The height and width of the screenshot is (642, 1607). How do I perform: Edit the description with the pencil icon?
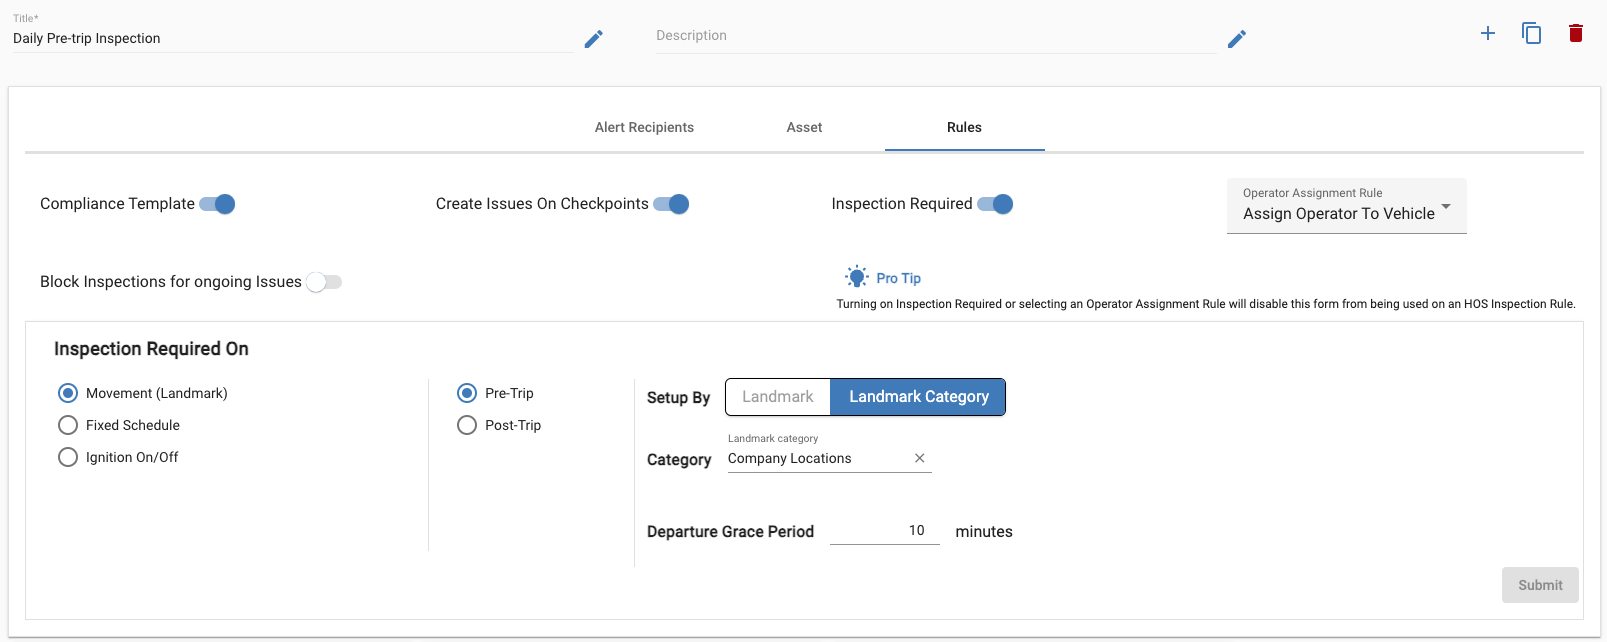tap(1237, 39)
